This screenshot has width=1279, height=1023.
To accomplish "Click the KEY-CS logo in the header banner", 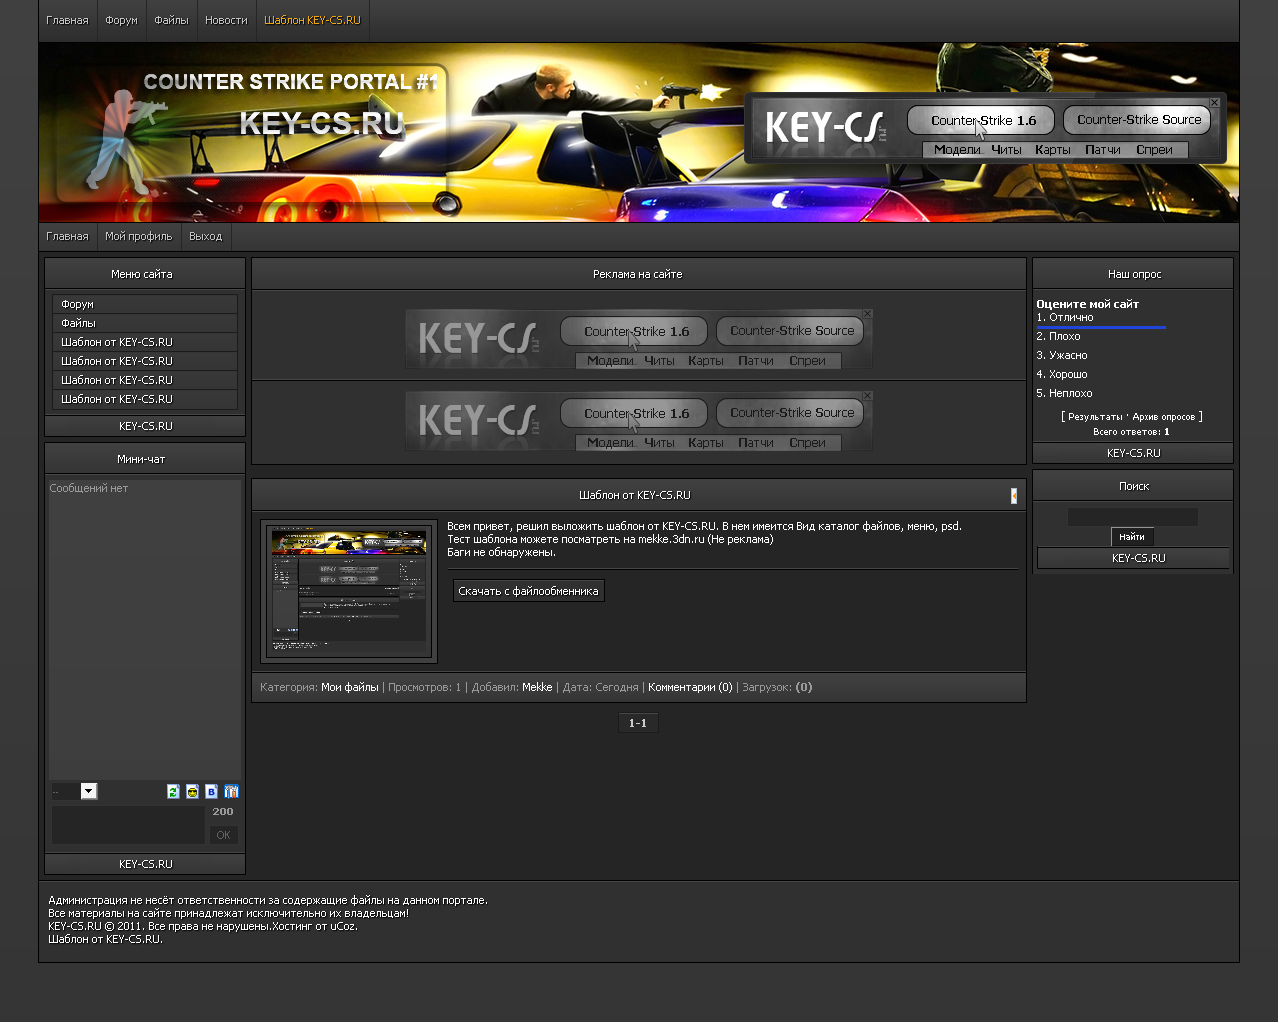I will tap(825, 128).
